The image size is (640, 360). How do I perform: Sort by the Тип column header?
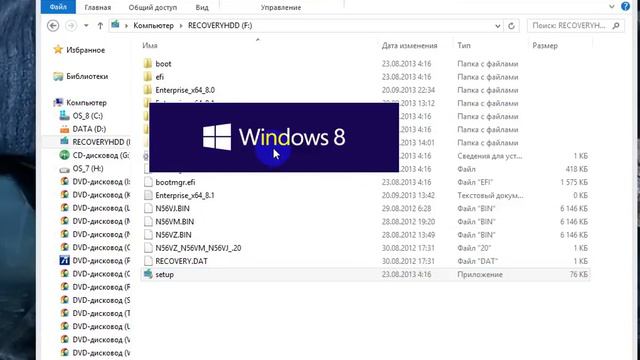click(x=464, y=45)
